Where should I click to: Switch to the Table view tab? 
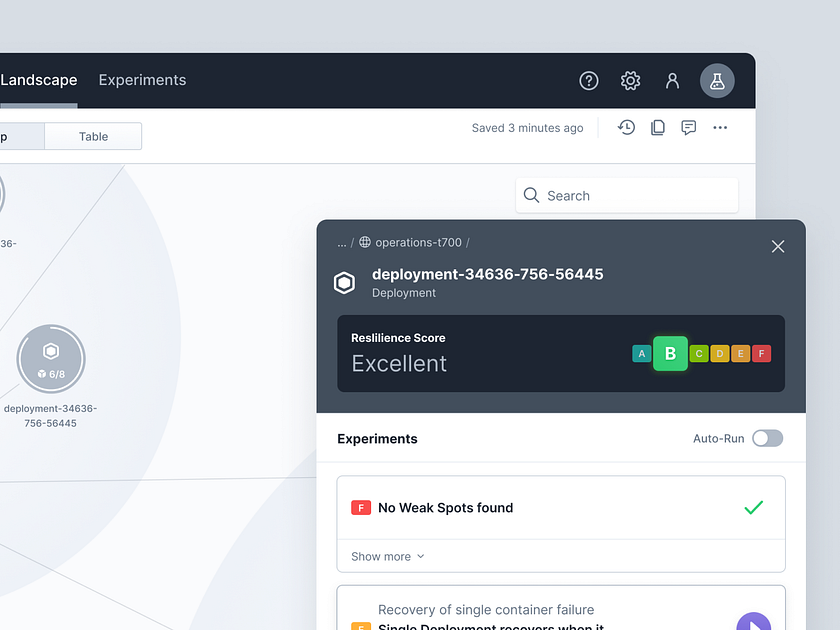point(92,135)
